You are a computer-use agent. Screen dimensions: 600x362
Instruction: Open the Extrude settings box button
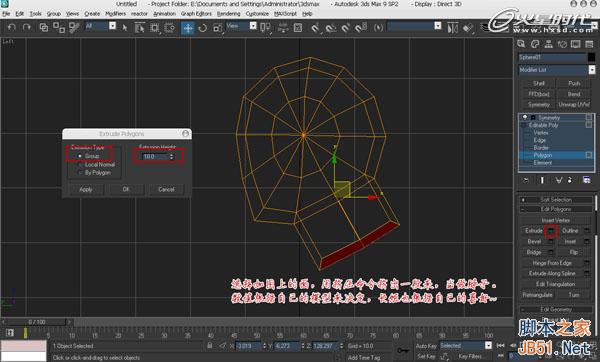551,231
